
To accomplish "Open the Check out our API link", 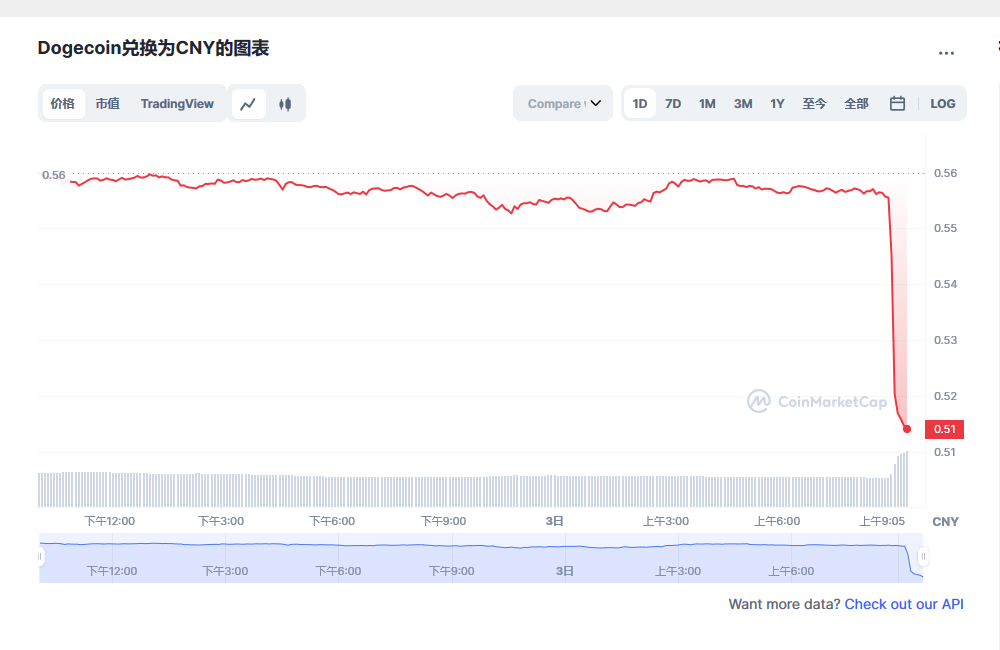I will [904, 604].
